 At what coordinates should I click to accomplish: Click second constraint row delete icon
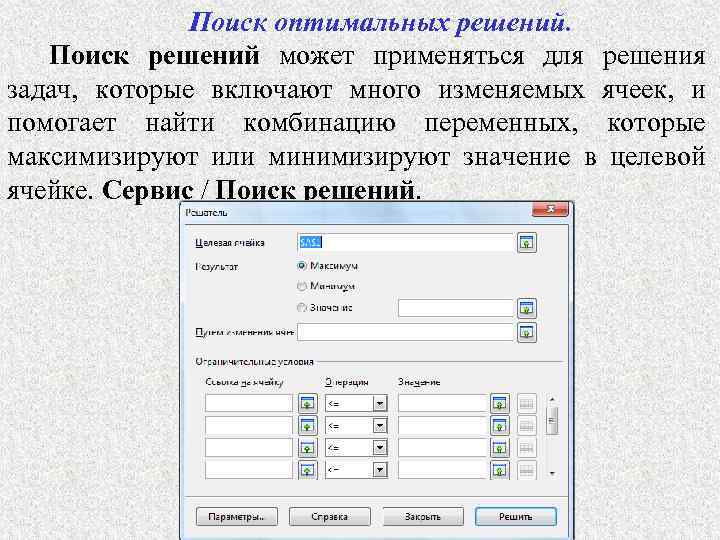[527, 426]
